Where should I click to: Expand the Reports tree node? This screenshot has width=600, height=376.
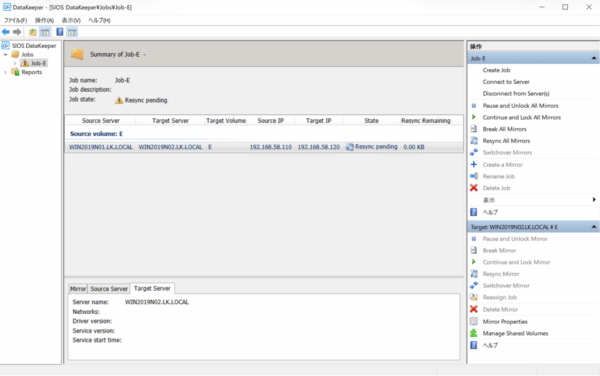click(x=6, y=72)
